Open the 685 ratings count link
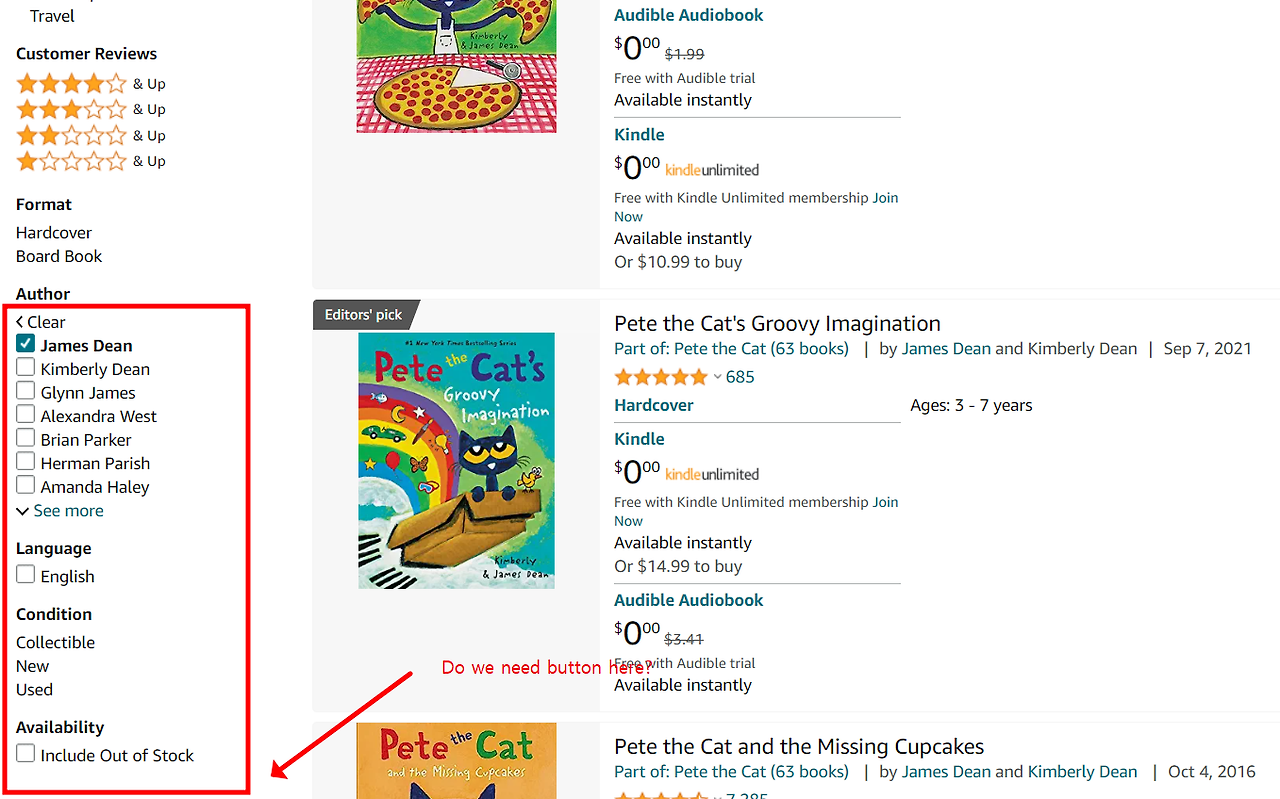1280x799 pixels. tap(740, 377)
